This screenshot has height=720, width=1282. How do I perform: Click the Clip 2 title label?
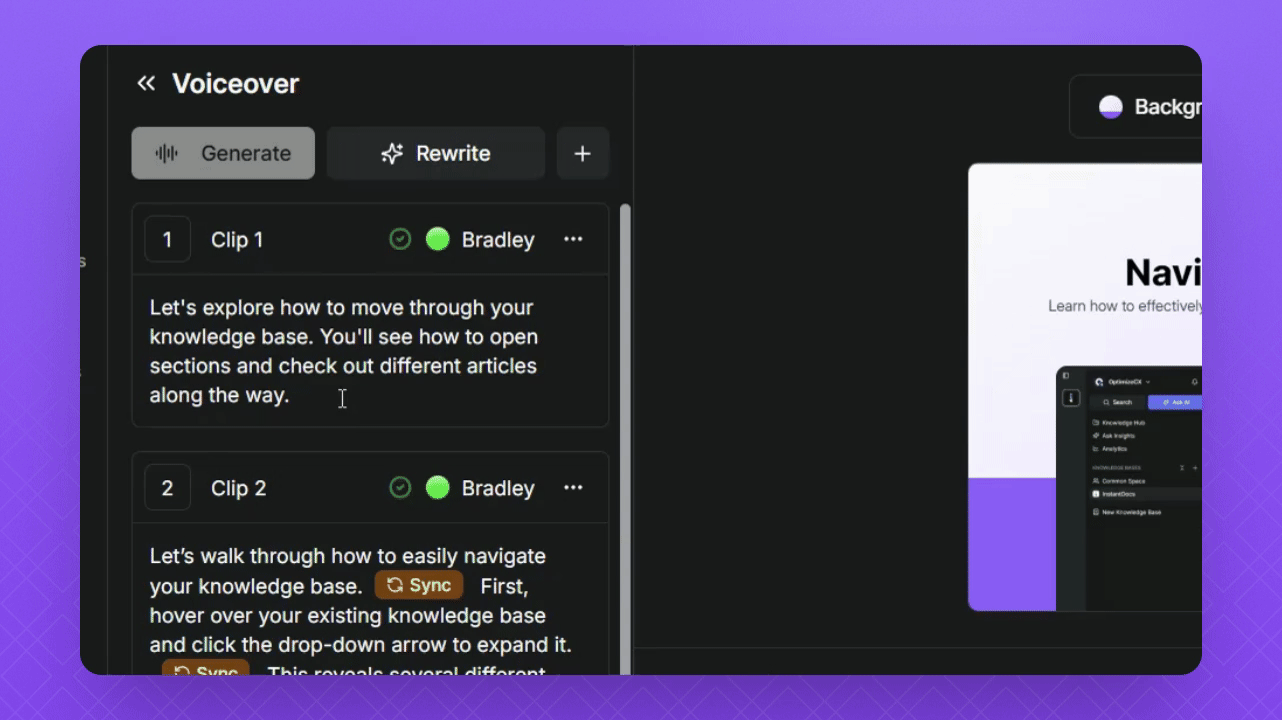tap(239, 488)
